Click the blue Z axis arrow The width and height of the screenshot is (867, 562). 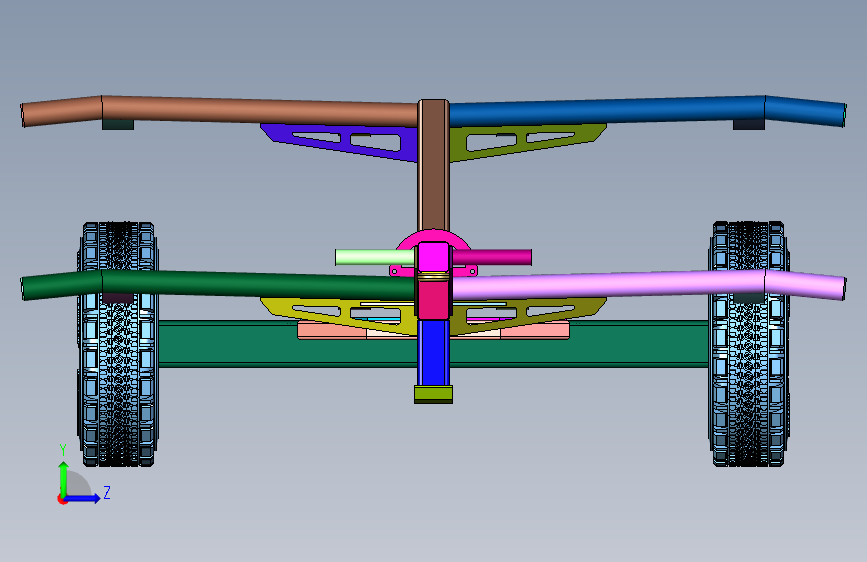tap(82, 498)
